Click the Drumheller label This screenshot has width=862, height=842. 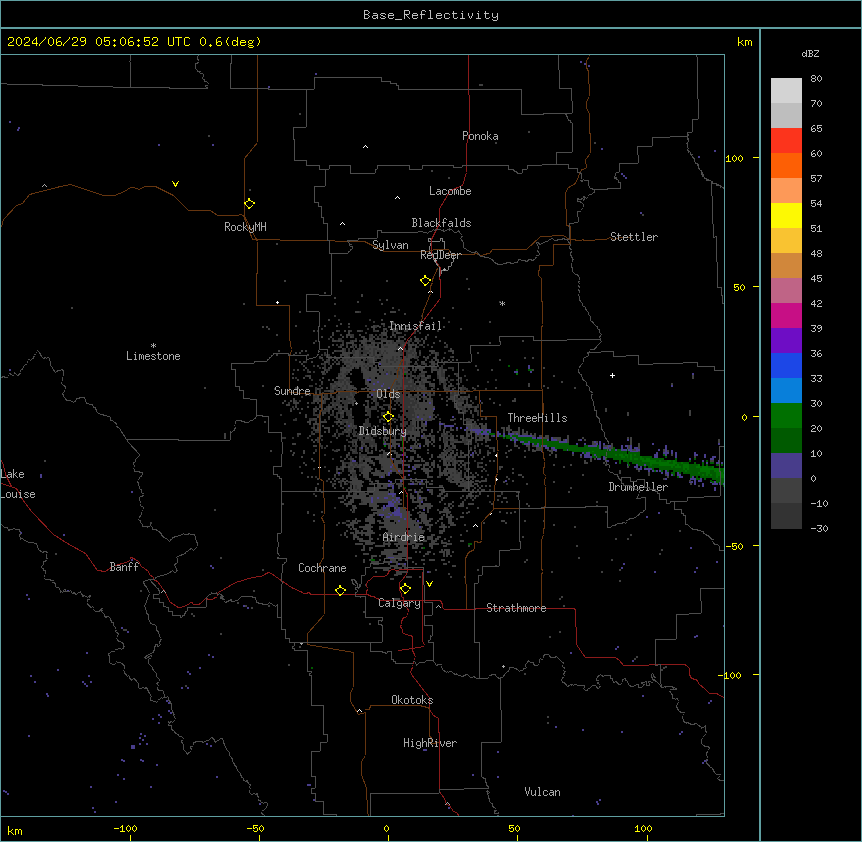638,487
